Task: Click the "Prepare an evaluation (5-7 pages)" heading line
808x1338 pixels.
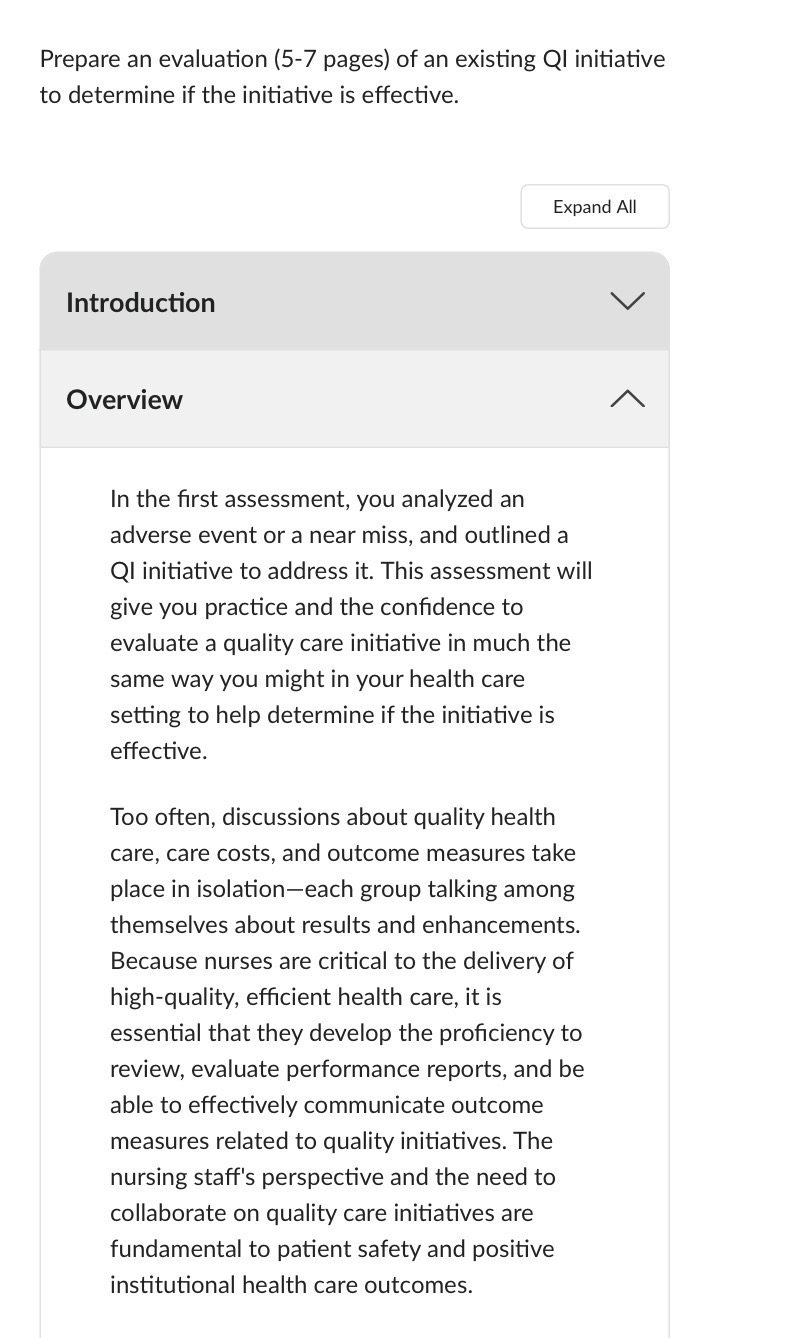Action: (352, 59)
